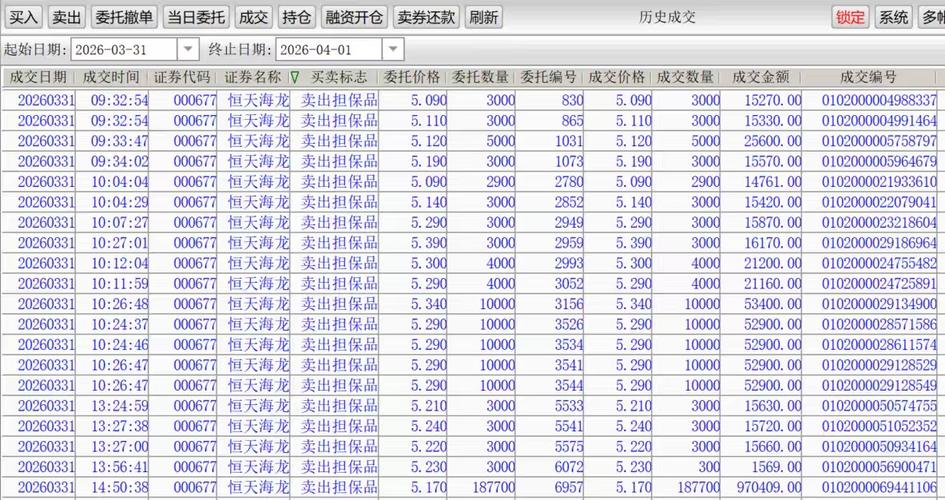Expand the 终止日期 date dropdown arrow
This screenshot has height=500, width=945.
pyautogui.click(x=393, y=49)
